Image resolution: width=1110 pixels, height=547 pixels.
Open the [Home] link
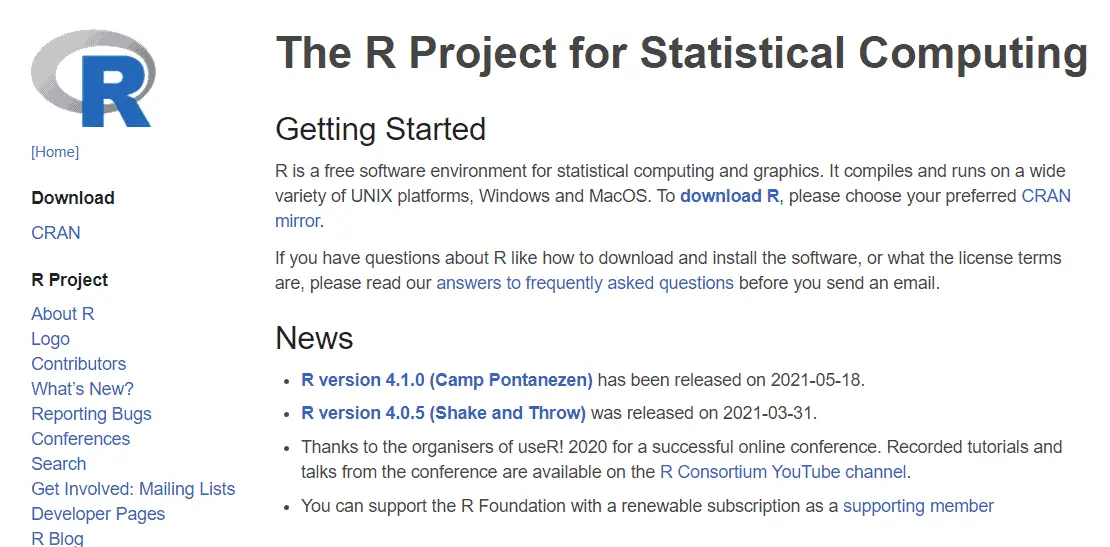pos(55,152)
